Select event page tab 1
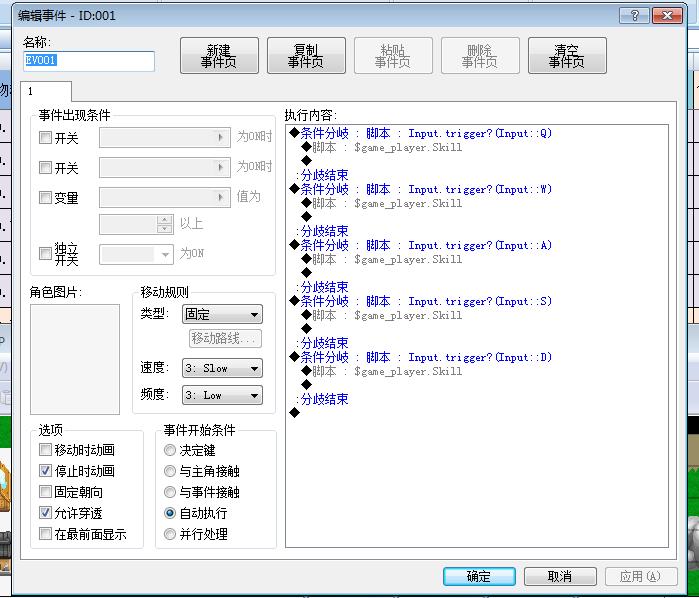The width and height of the screenshot is (699, 598). point(46,91)
